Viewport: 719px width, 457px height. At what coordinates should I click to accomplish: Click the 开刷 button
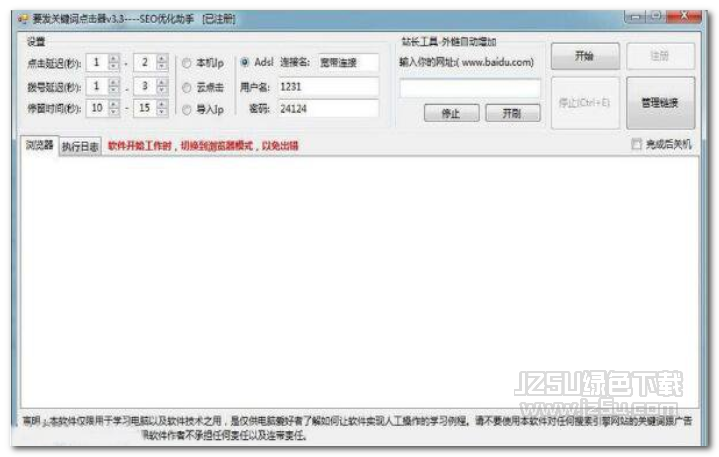click(512, 113)
